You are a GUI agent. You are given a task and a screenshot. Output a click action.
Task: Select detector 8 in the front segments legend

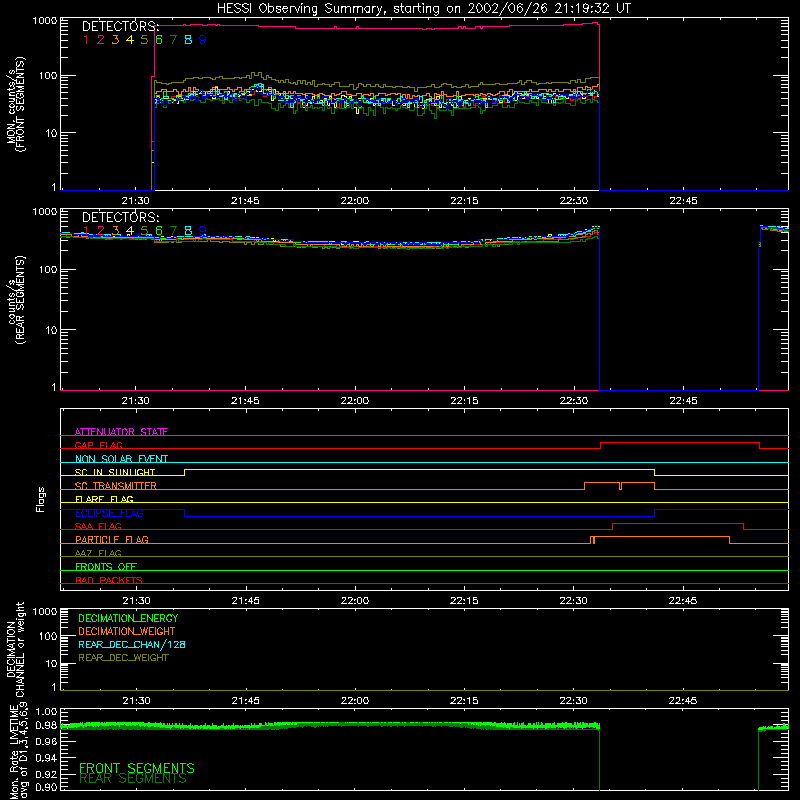[188, 40]
